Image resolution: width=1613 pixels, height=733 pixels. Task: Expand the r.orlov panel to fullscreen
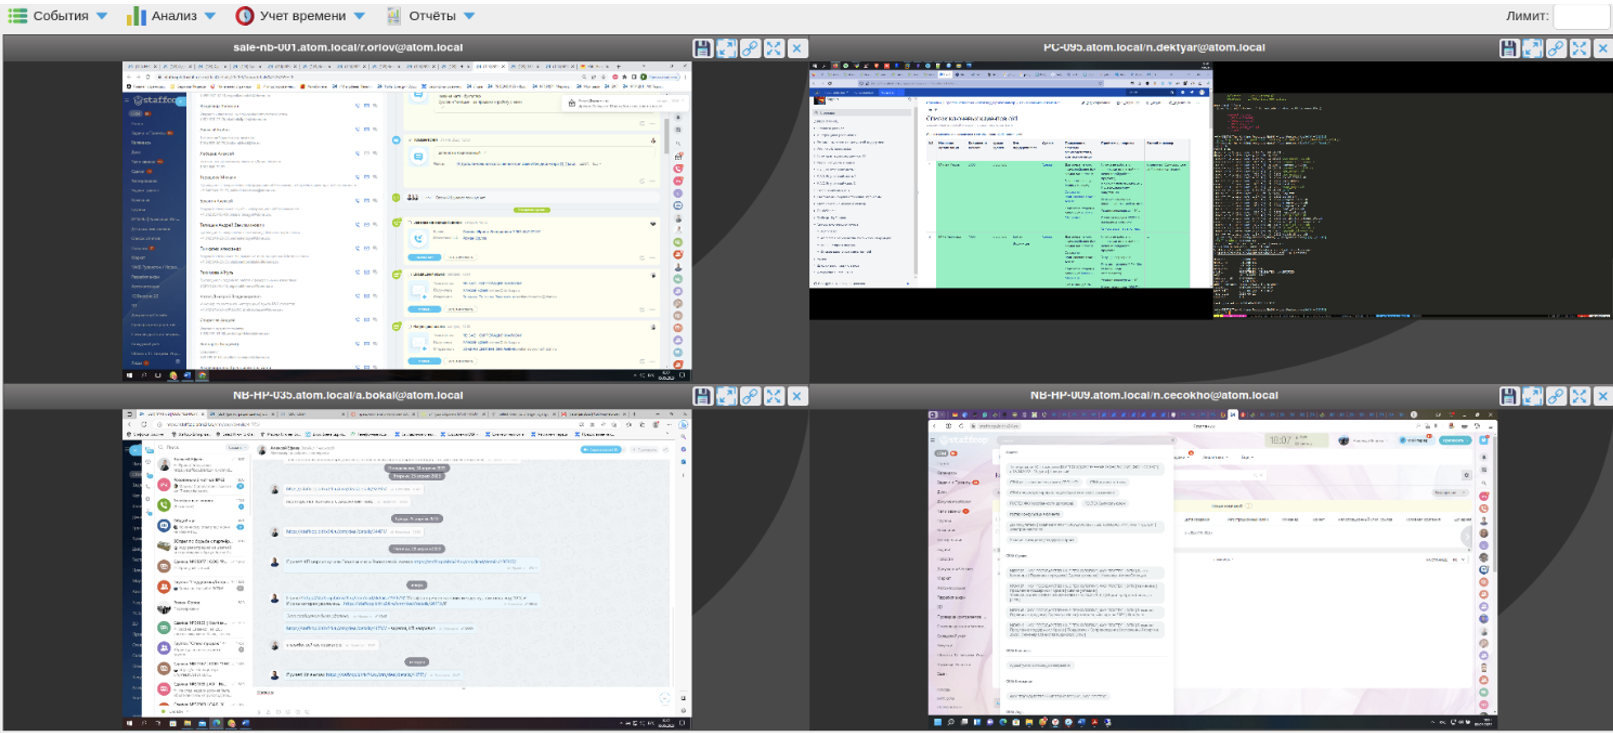[774, 48]
